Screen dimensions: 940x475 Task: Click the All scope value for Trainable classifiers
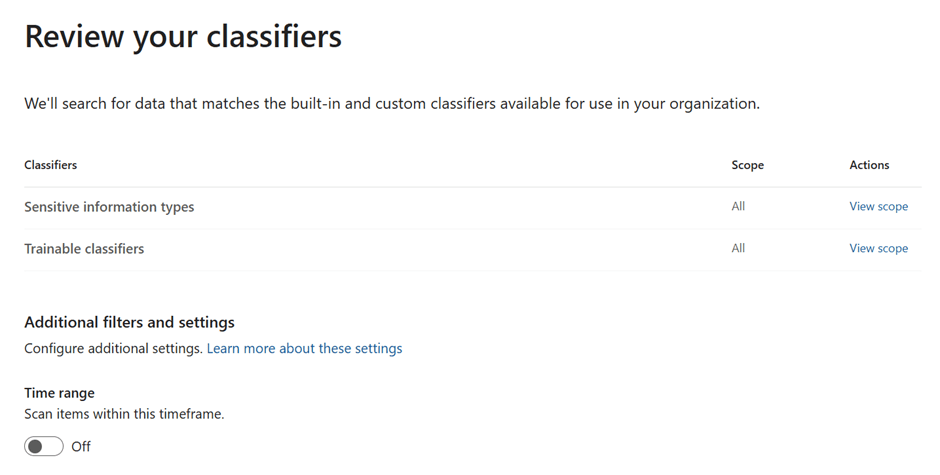point(738,249)
